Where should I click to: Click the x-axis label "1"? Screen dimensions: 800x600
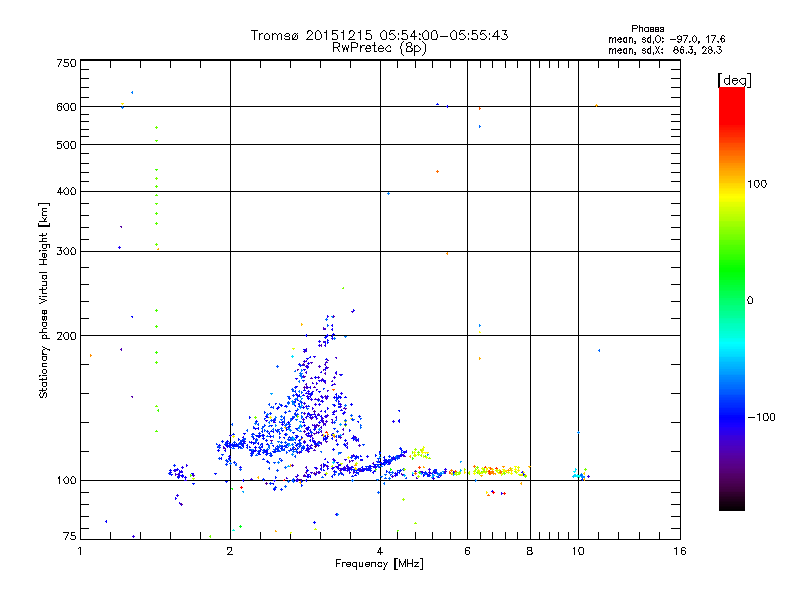click(80, 551)
